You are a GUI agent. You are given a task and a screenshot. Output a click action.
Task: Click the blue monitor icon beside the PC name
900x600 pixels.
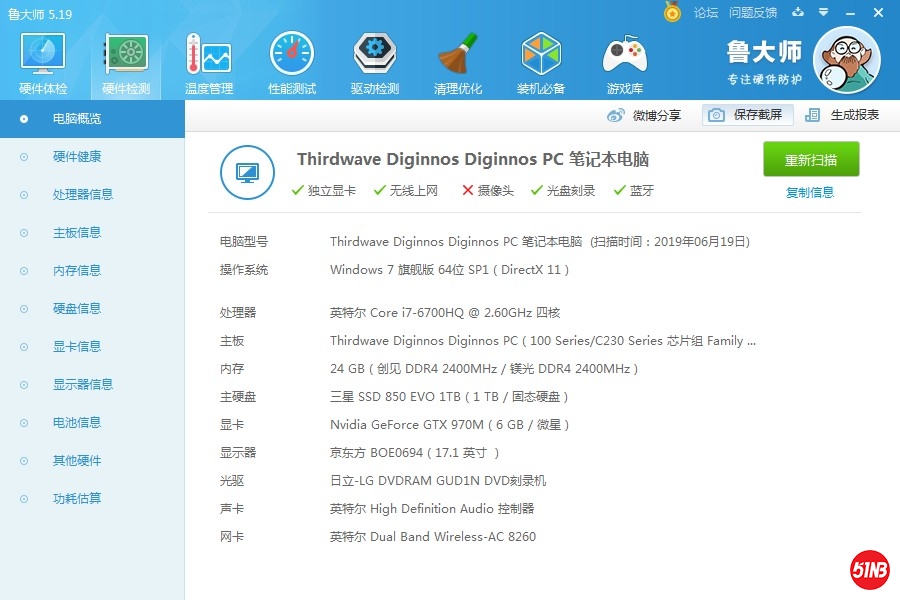point(247,172)
